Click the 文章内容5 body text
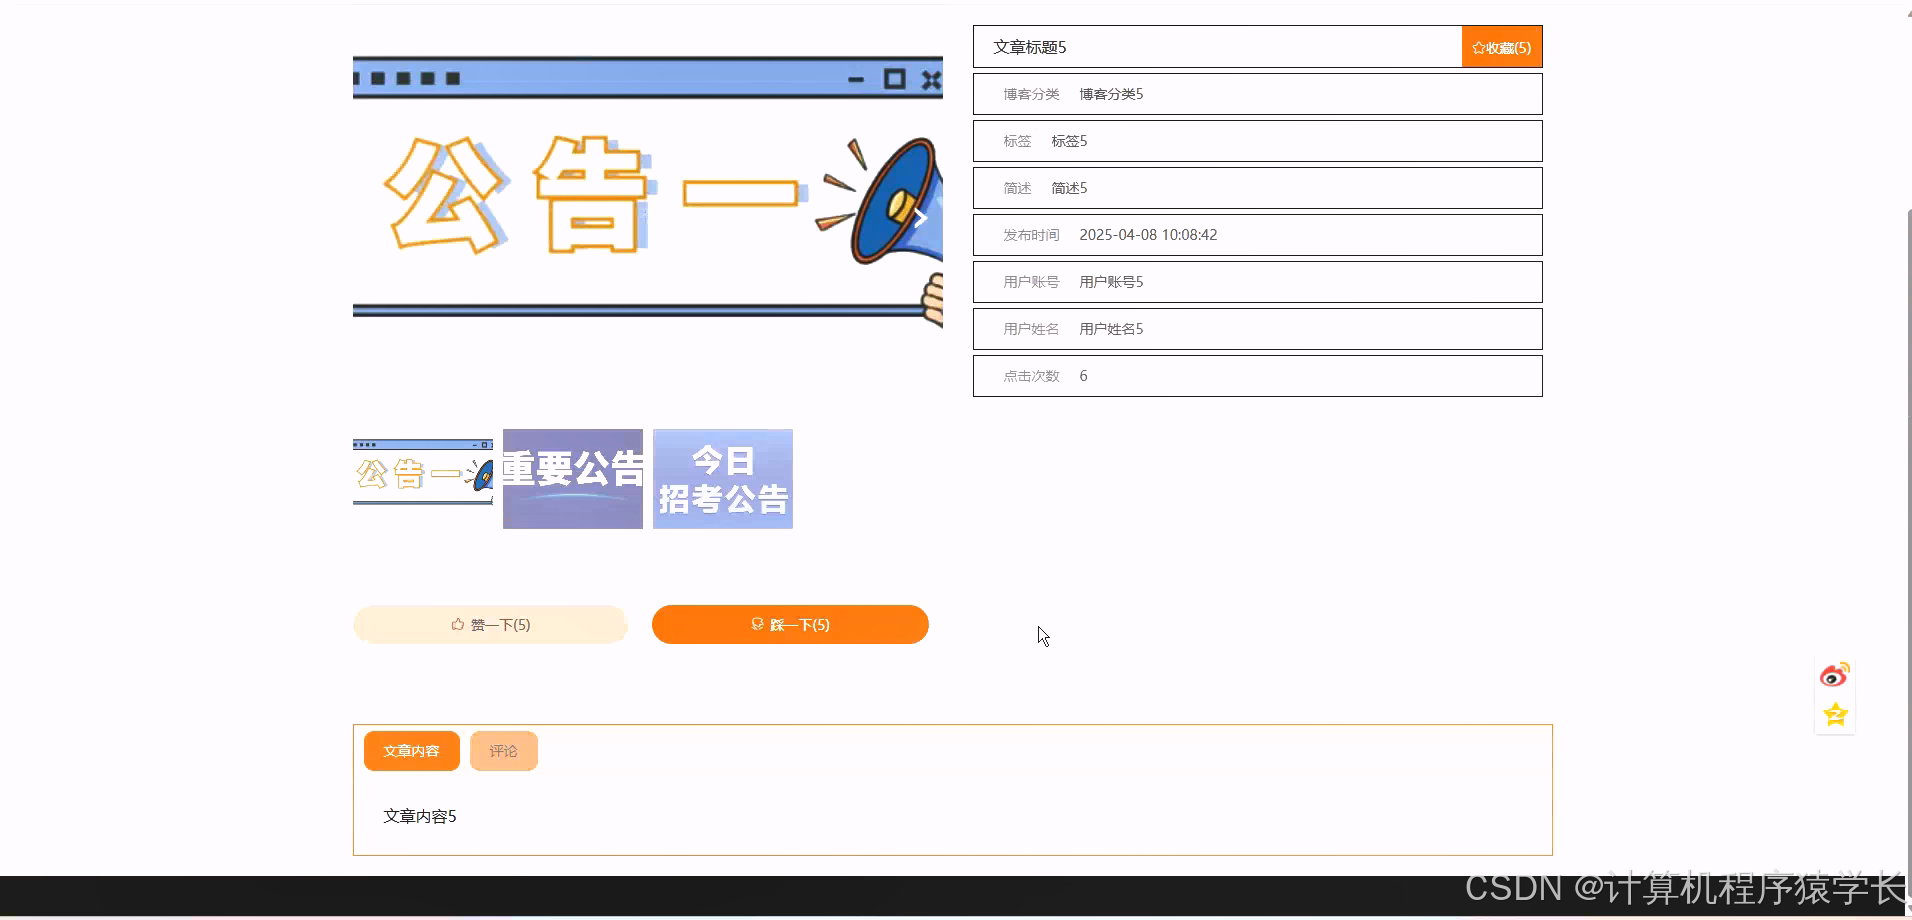This screenshot has width=1912, height=920. [x=420, y=816]
